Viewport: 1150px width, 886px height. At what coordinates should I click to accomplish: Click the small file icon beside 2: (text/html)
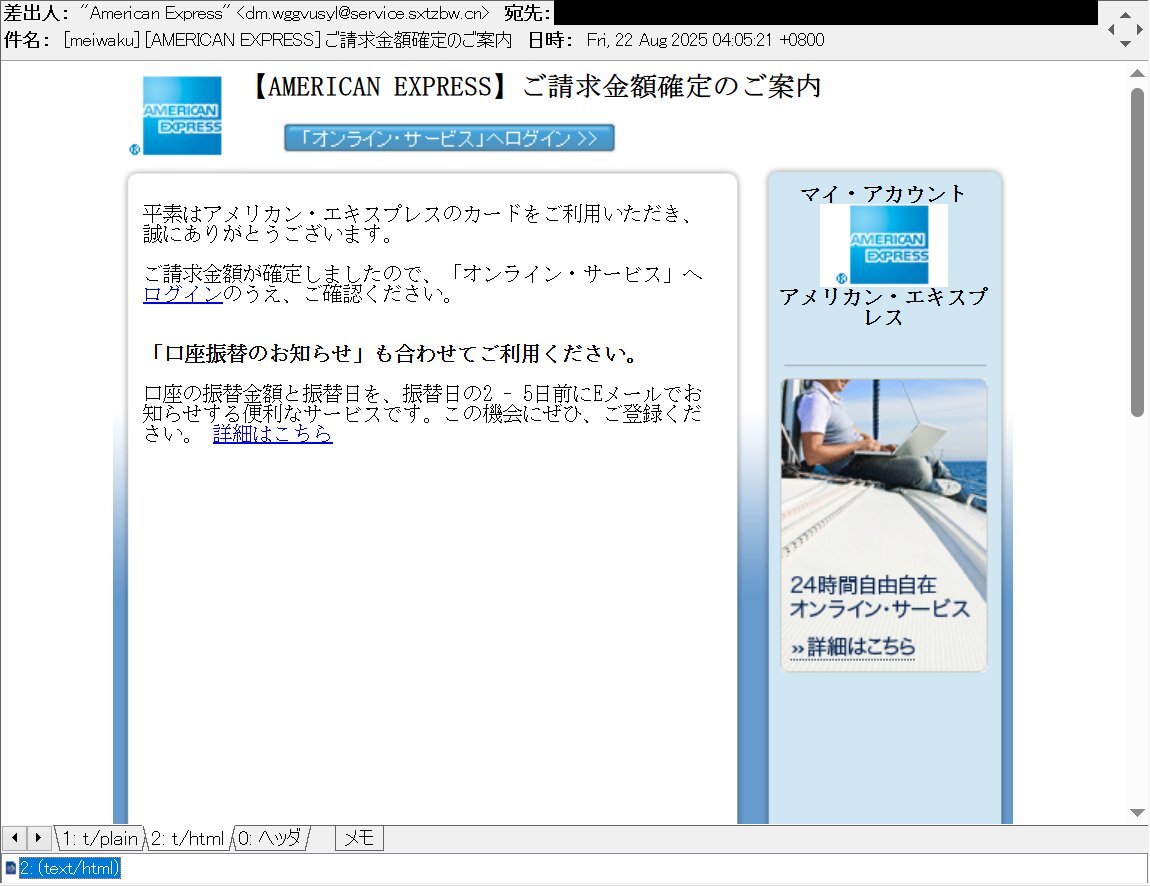[x=10, y=868]
